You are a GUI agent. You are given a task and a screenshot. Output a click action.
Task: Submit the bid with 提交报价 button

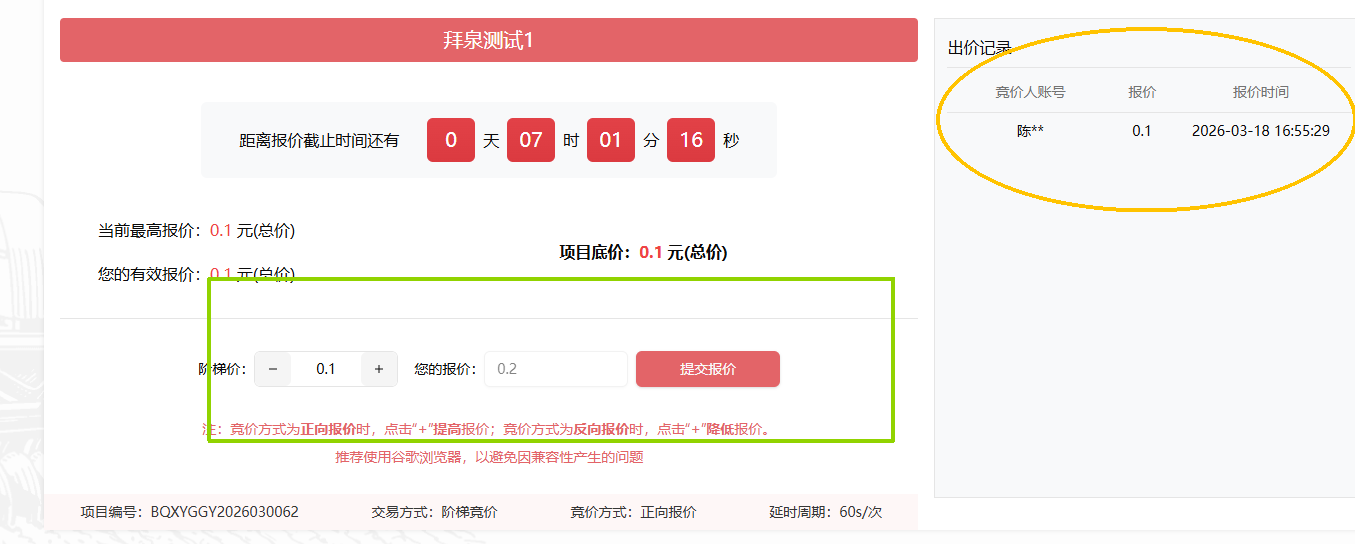coord(707,369)
